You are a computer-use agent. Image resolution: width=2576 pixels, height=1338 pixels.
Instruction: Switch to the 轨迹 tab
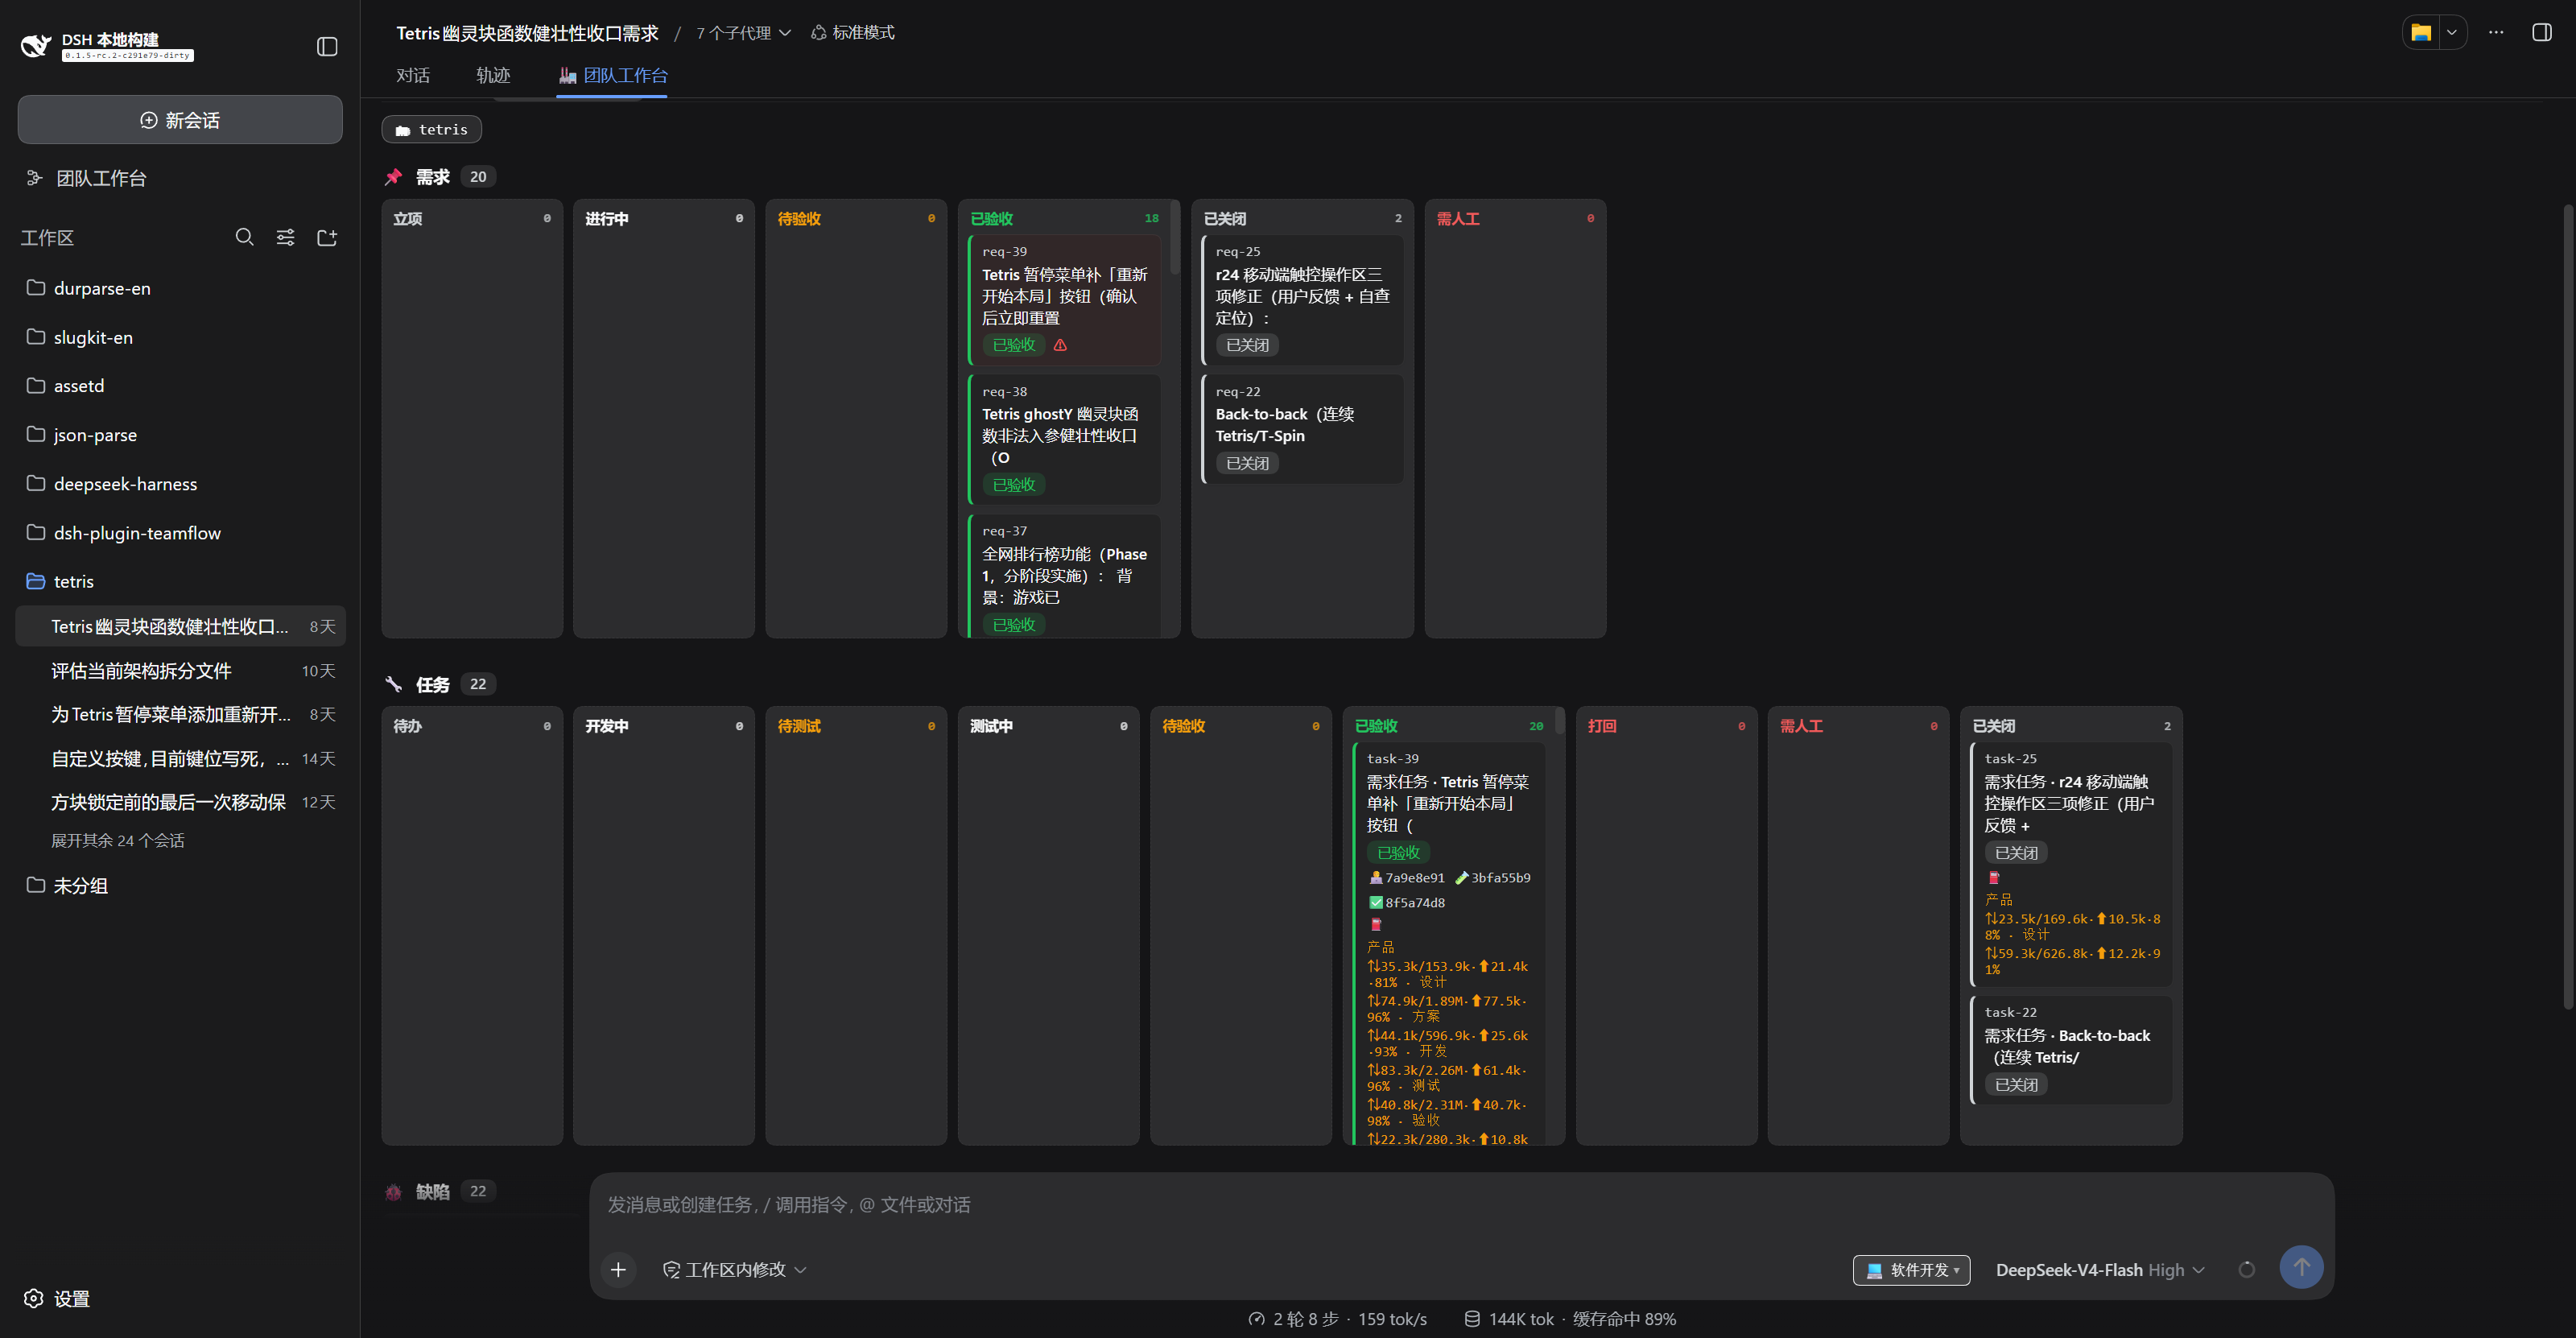coord(493,75)
